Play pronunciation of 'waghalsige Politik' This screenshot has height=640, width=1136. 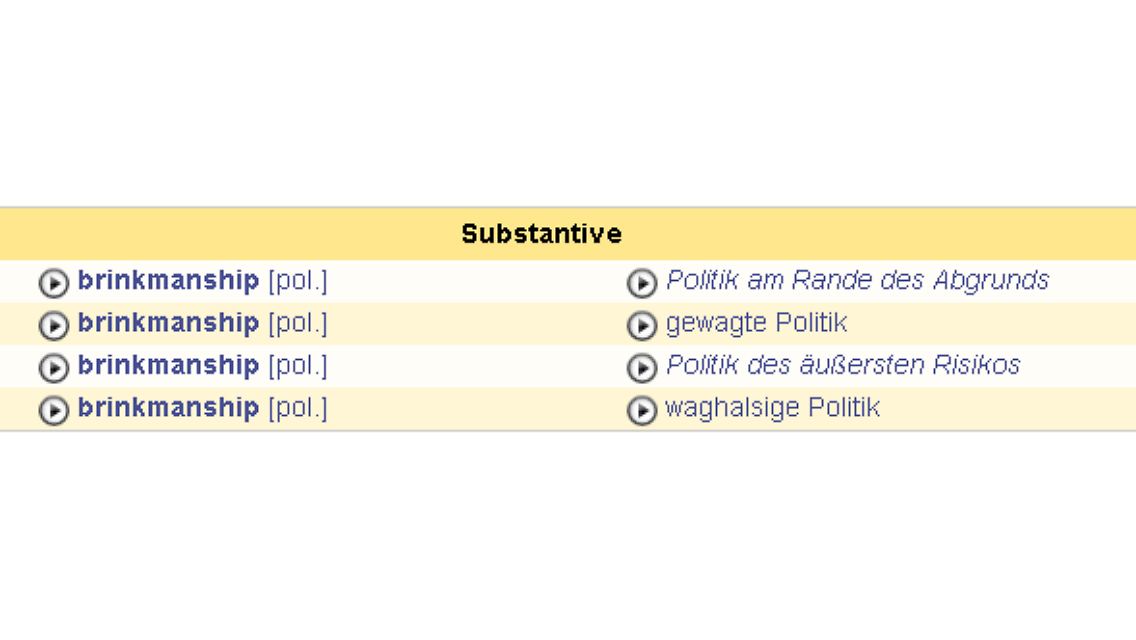tap(642, 410)
